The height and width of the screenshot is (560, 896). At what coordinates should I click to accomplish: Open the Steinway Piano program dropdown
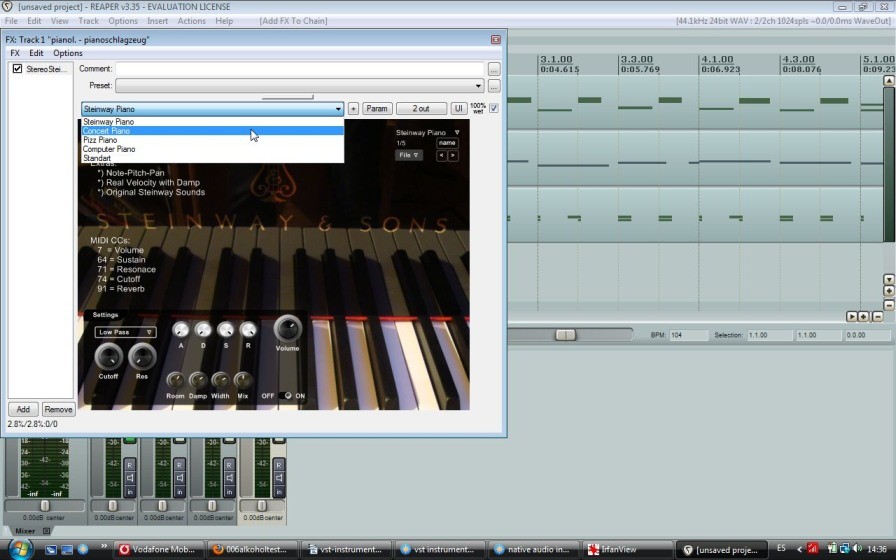pyautogui.click(x=212, y=109)
